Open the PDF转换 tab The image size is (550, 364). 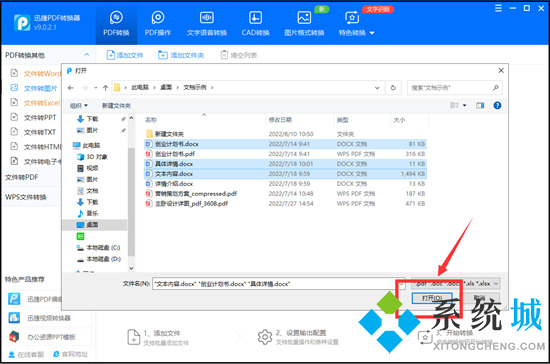click(x=116, y=24)
